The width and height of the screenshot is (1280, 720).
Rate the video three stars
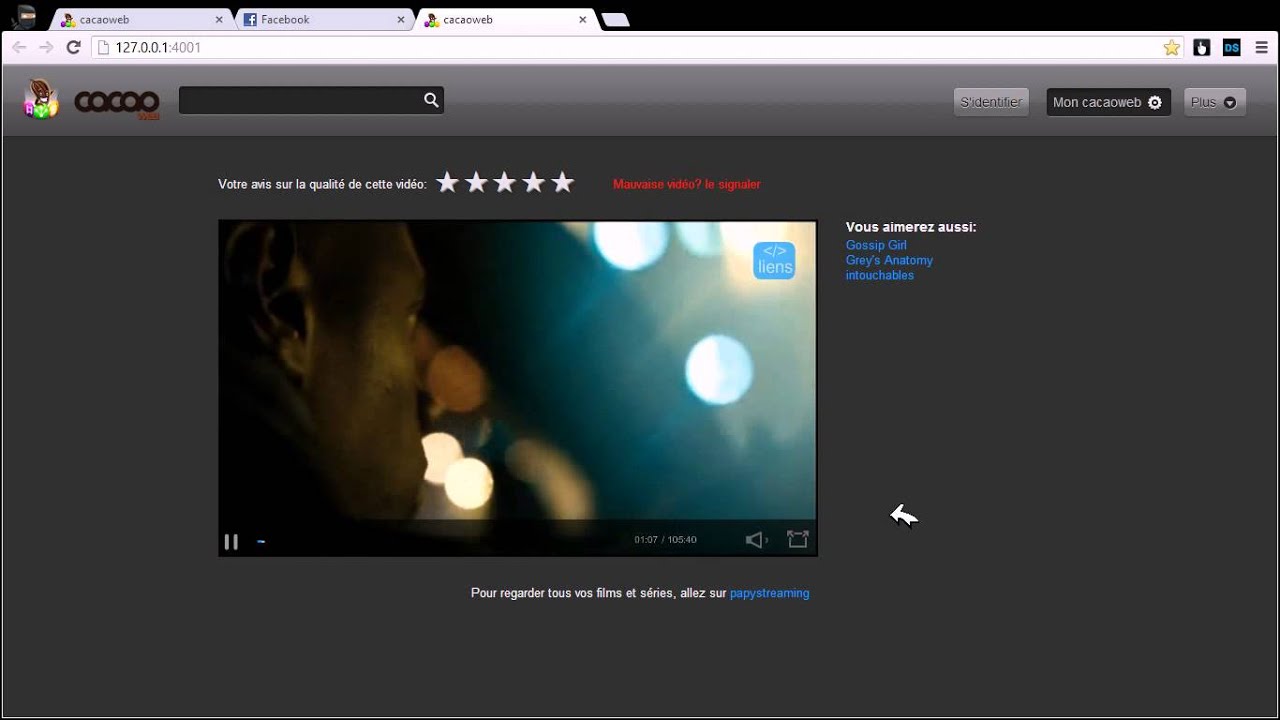point(505,182)
